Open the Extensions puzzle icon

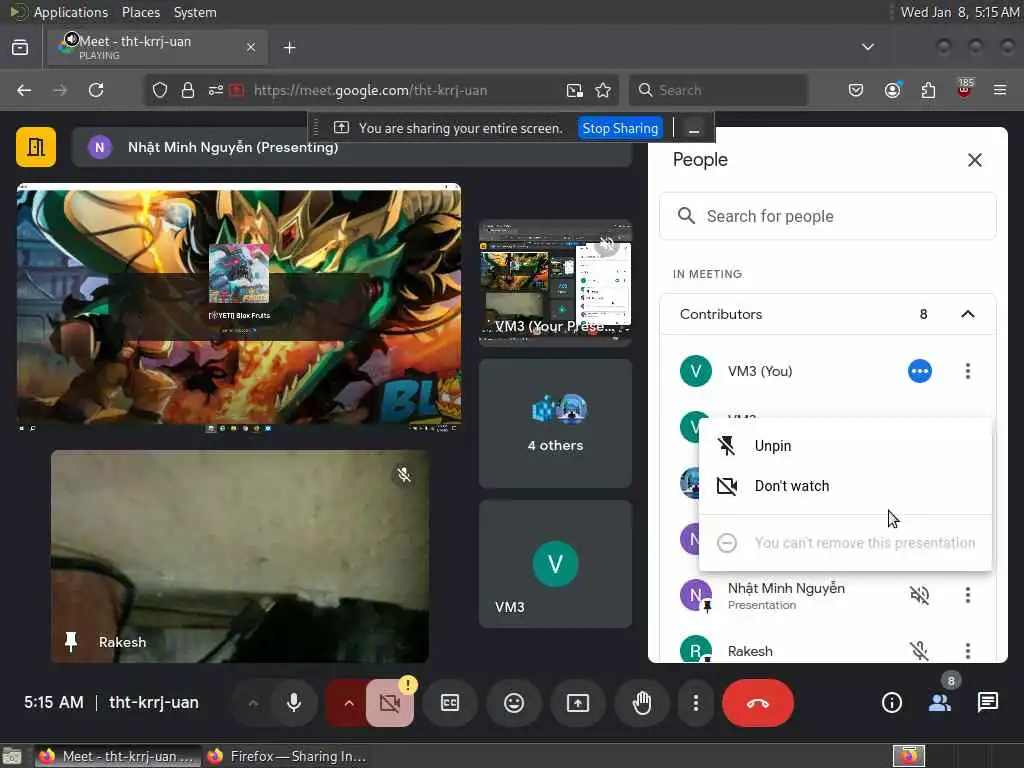point(928,90)
